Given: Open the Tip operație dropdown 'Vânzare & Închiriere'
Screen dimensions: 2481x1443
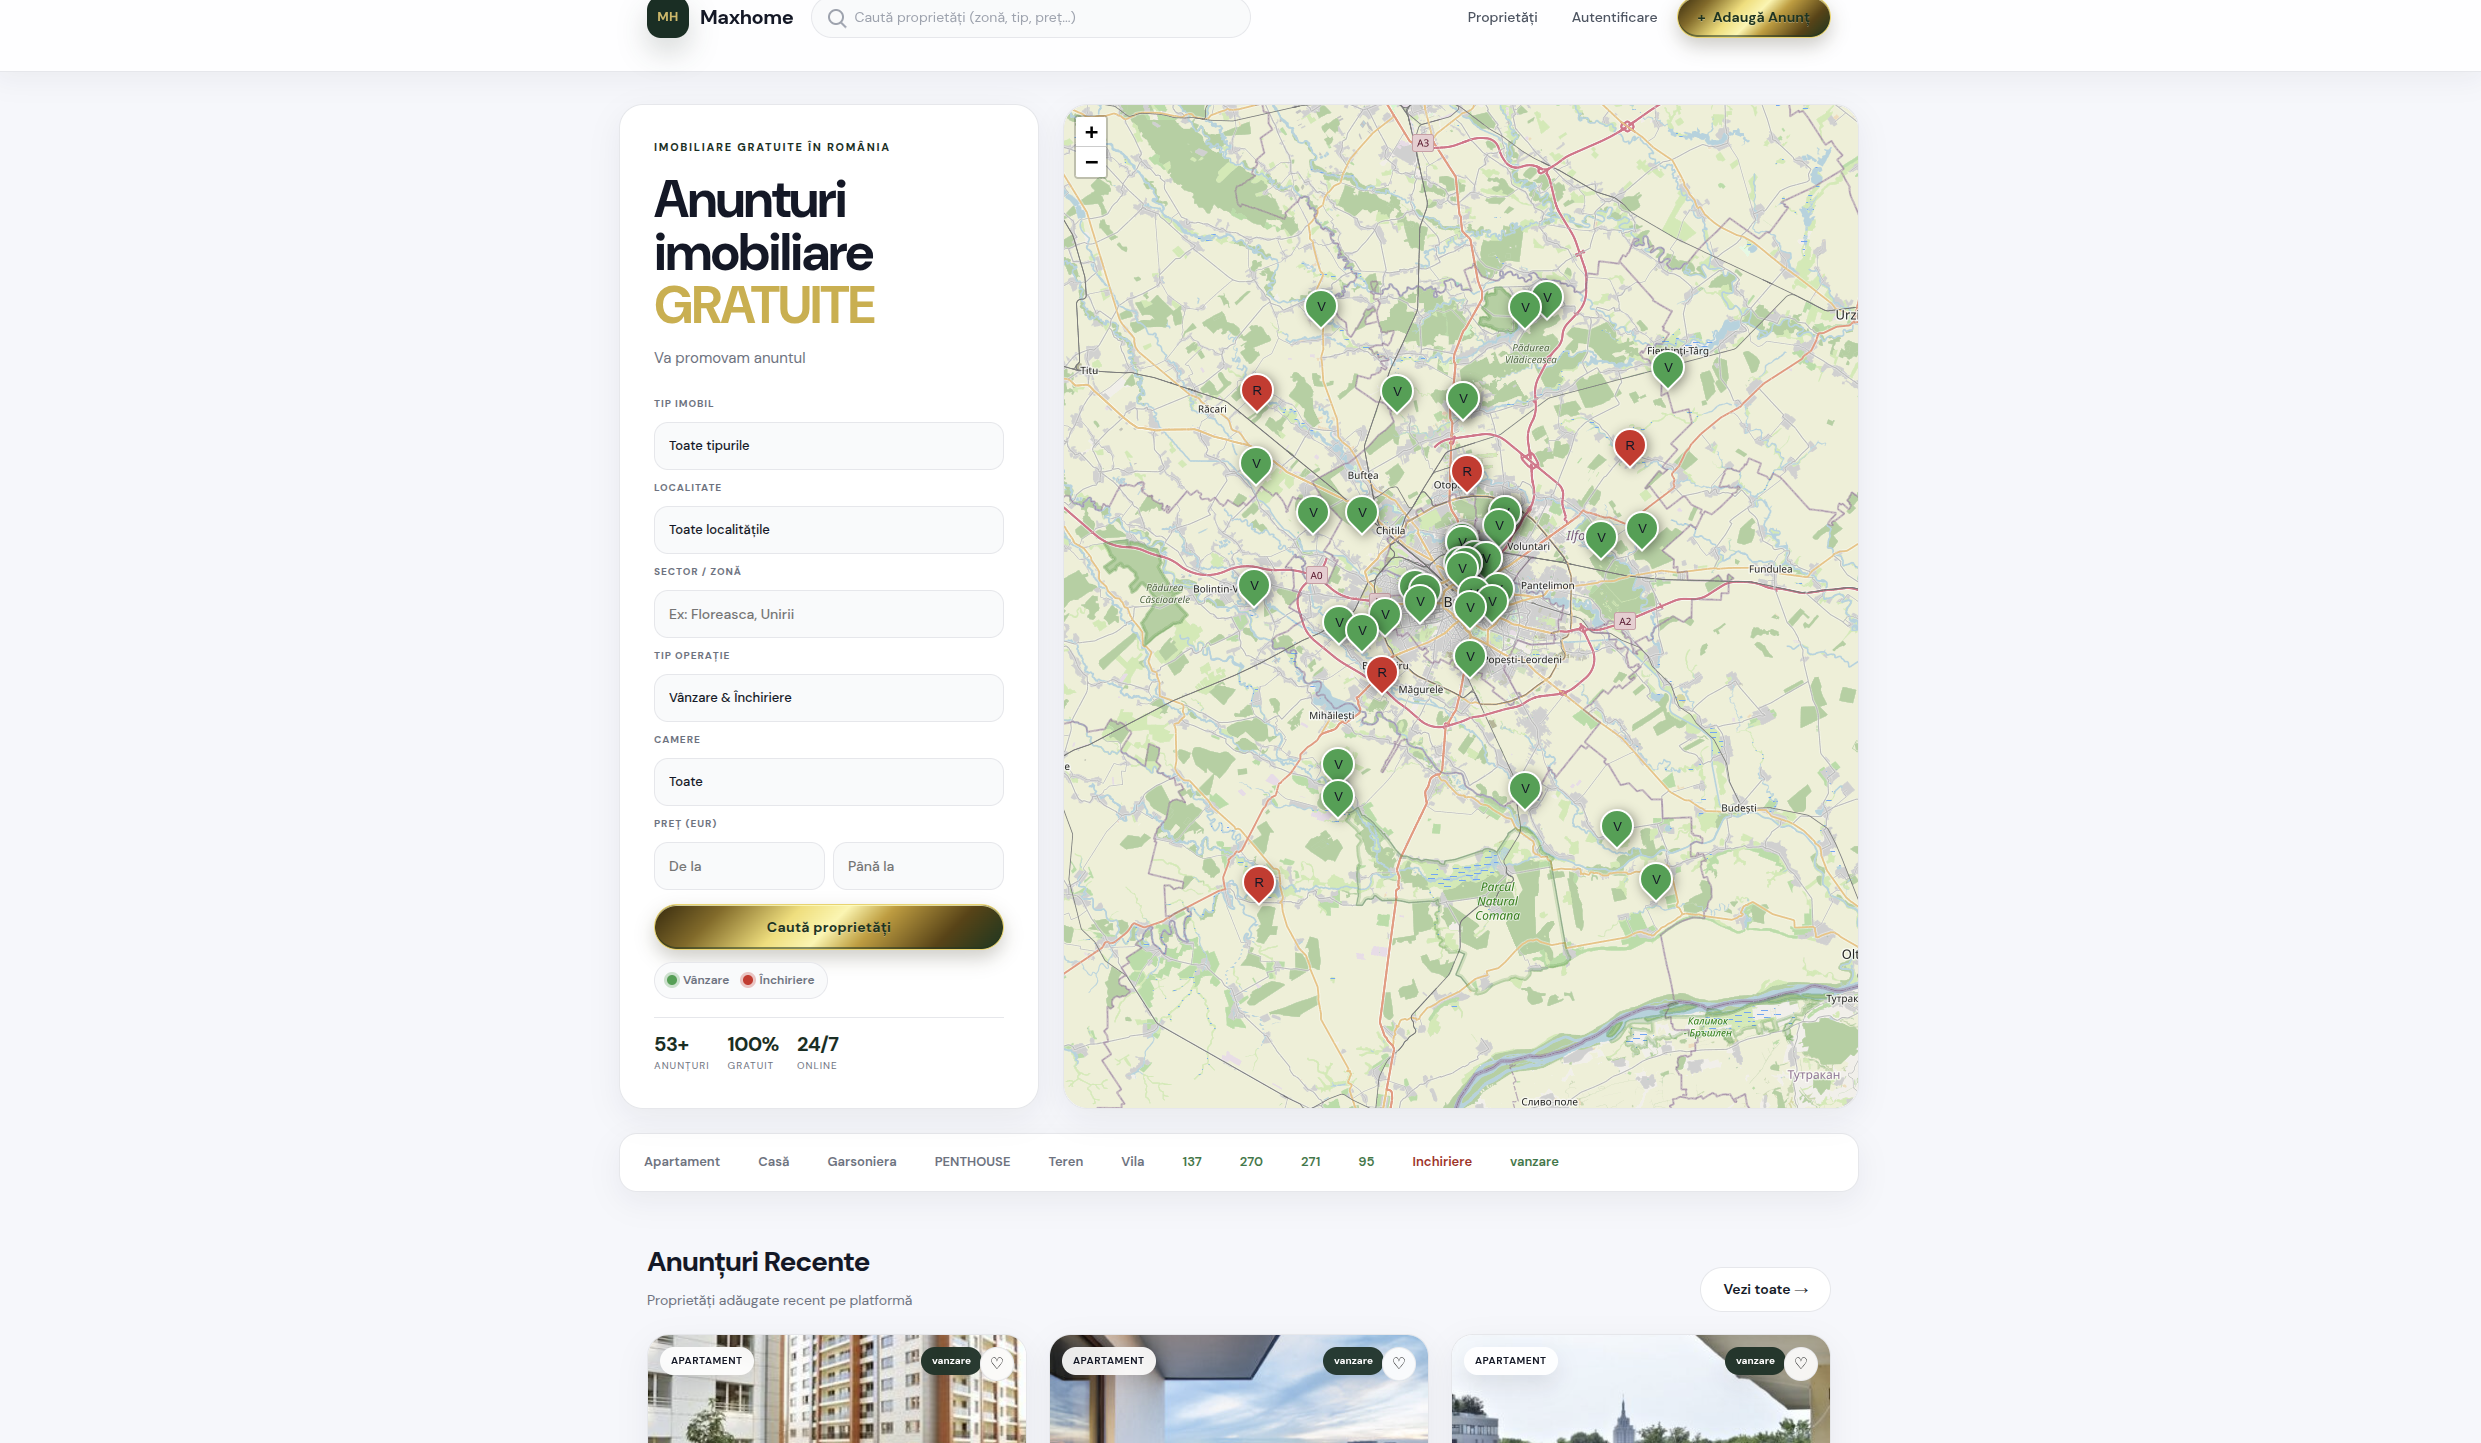Looking at the screenshot, I should coord(828,698).
